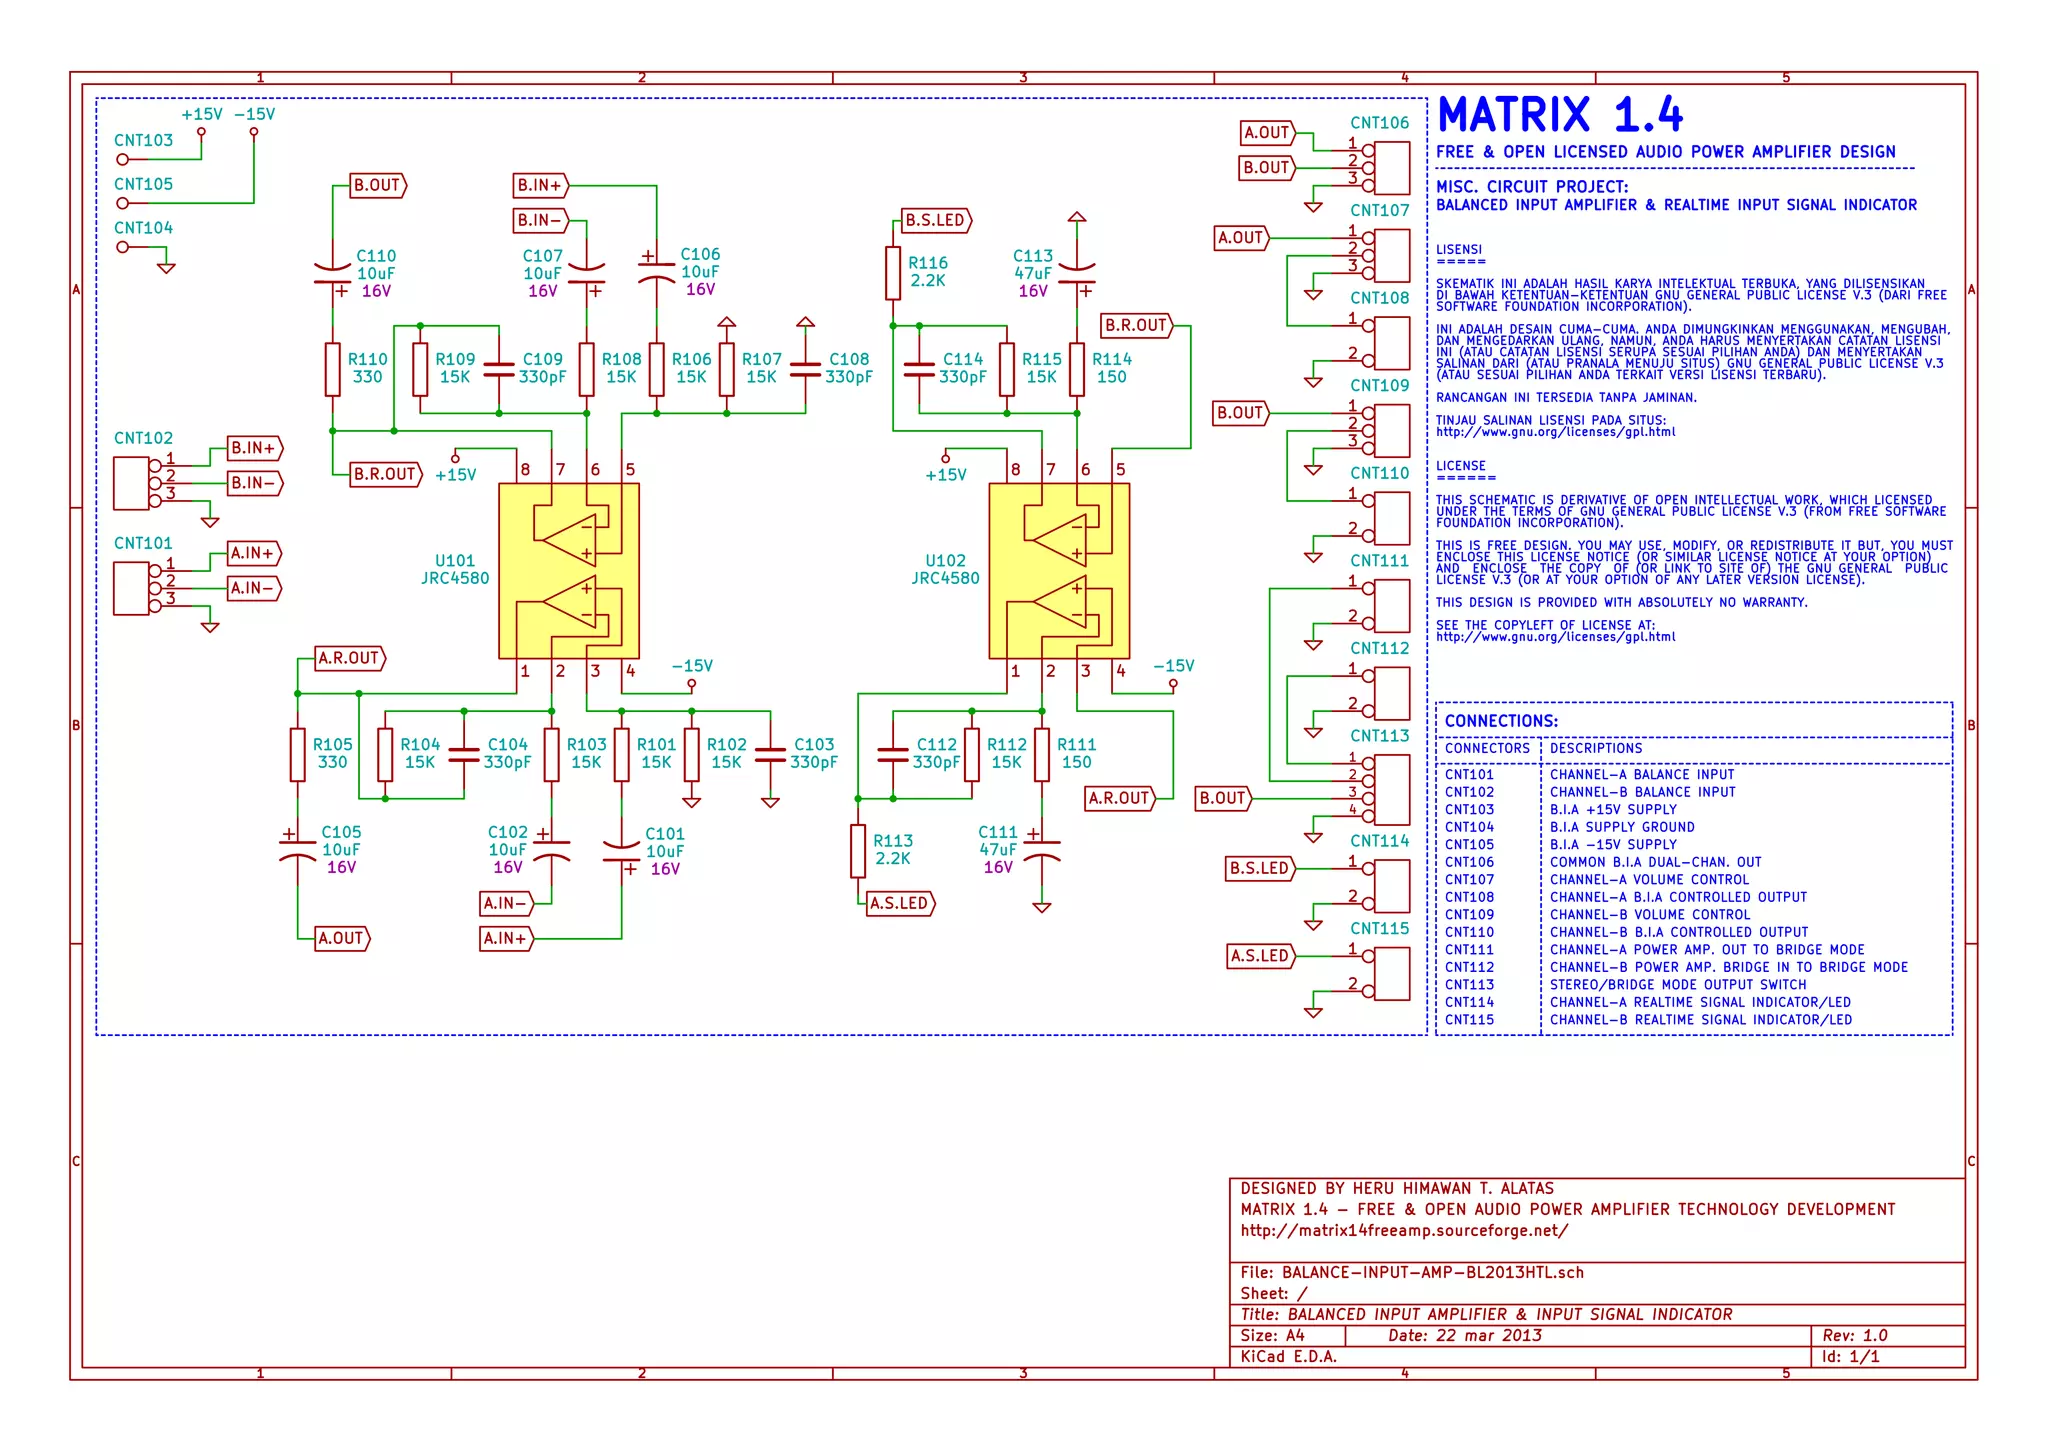
Task: Click the KiCad E.D.A. text
Action: coord(1288,1356)
